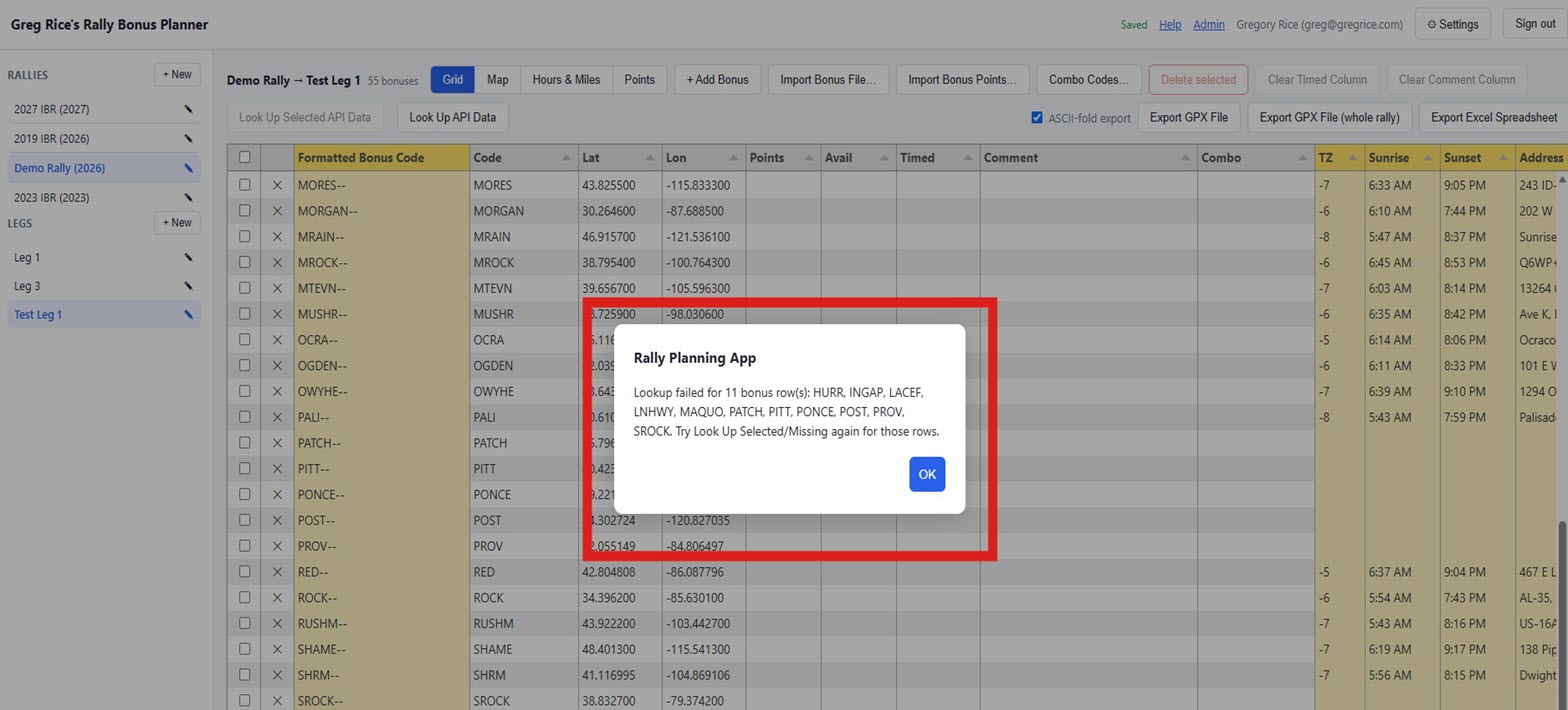
Task: Add a new rally with + New
Action: point(177,75)
